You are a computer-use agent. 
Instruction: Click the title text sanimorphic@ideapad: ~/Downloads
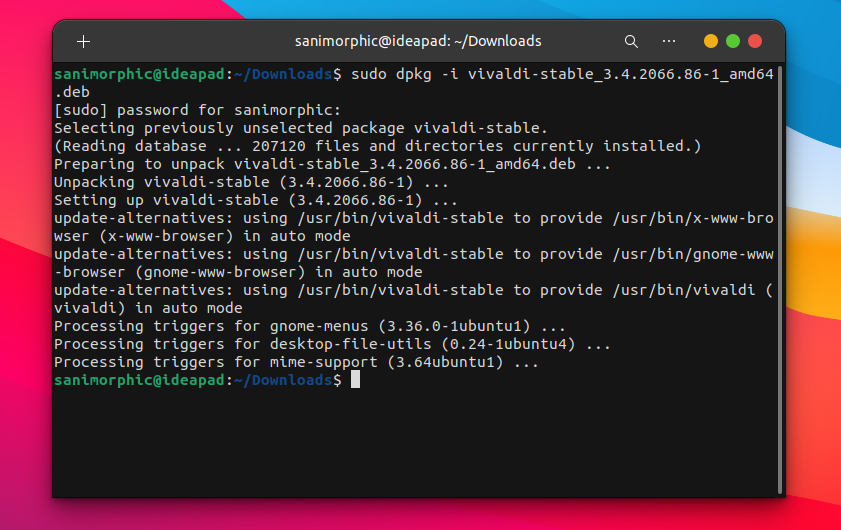pyautogui.click(x=418, y=41)
